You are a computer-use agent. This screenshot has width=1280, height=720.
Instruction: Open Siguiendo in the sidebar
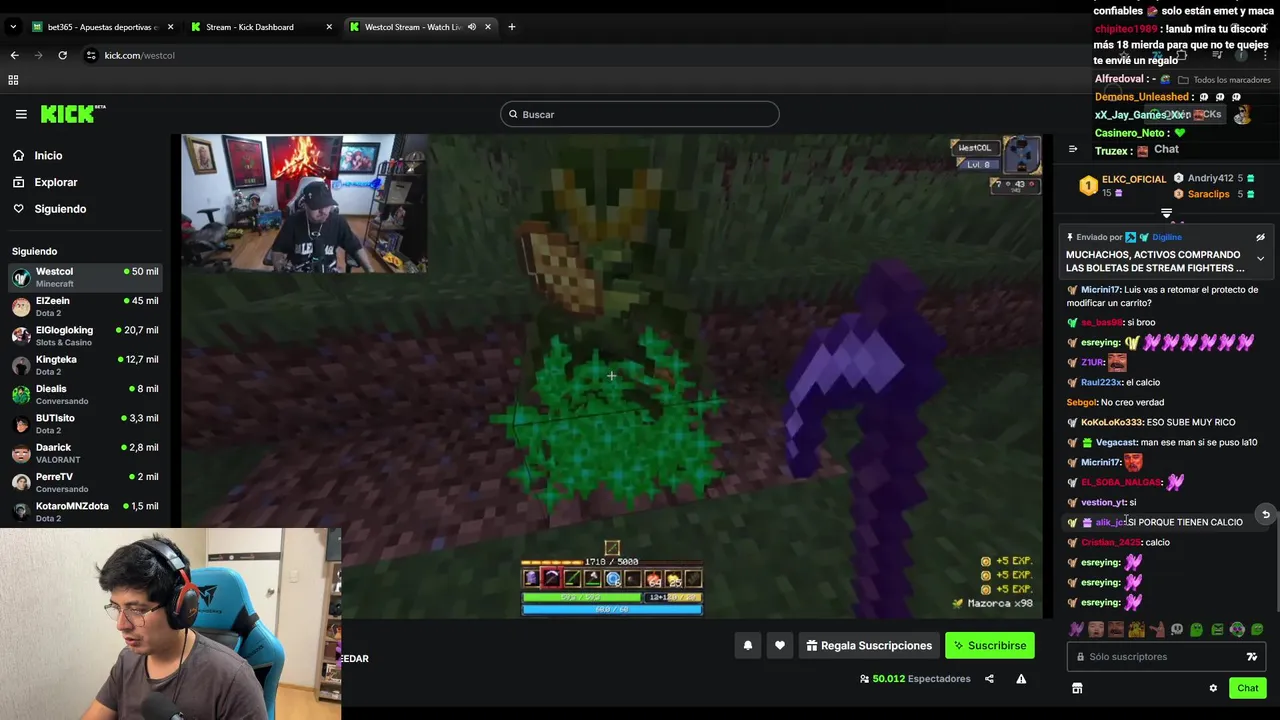pyautogui.click(x=59, y=209)
